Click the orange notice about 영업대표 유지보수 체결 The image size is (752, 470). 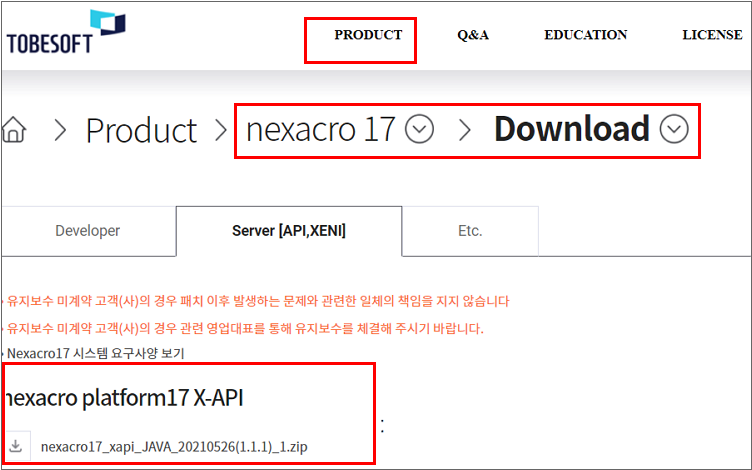(245, 328)
